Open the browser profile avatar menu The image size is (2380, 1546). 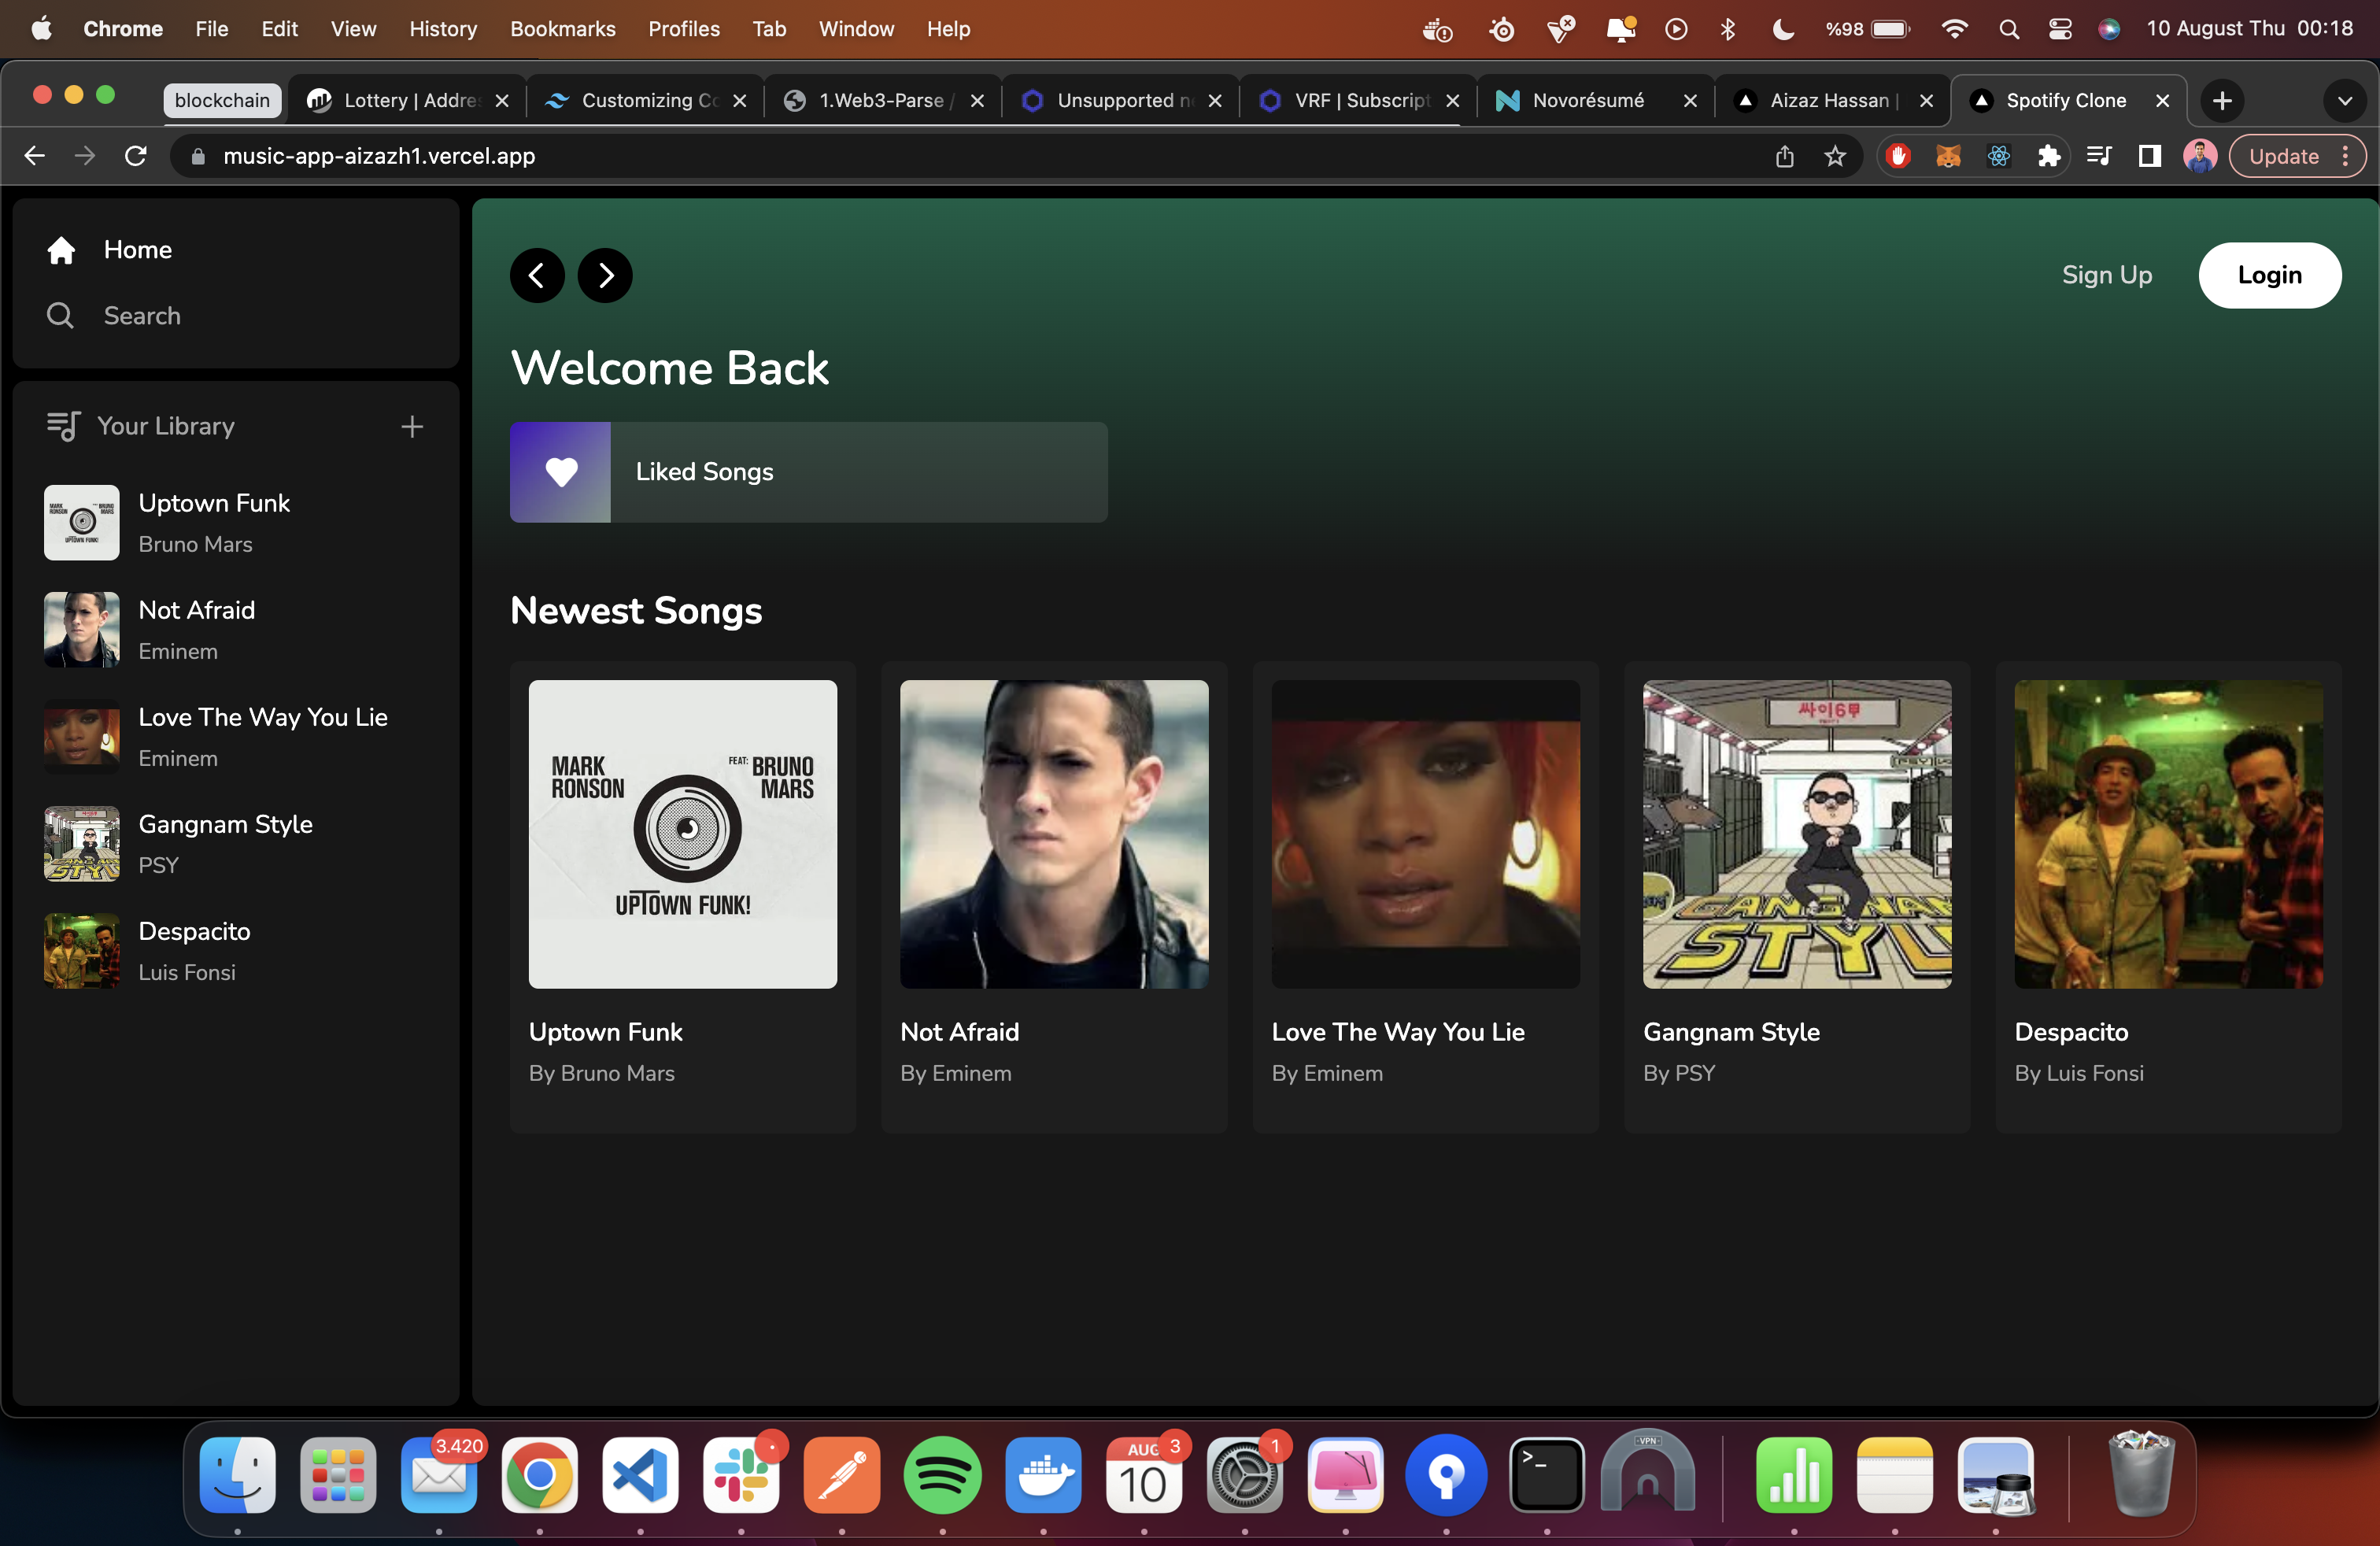tap(2199, 156)
